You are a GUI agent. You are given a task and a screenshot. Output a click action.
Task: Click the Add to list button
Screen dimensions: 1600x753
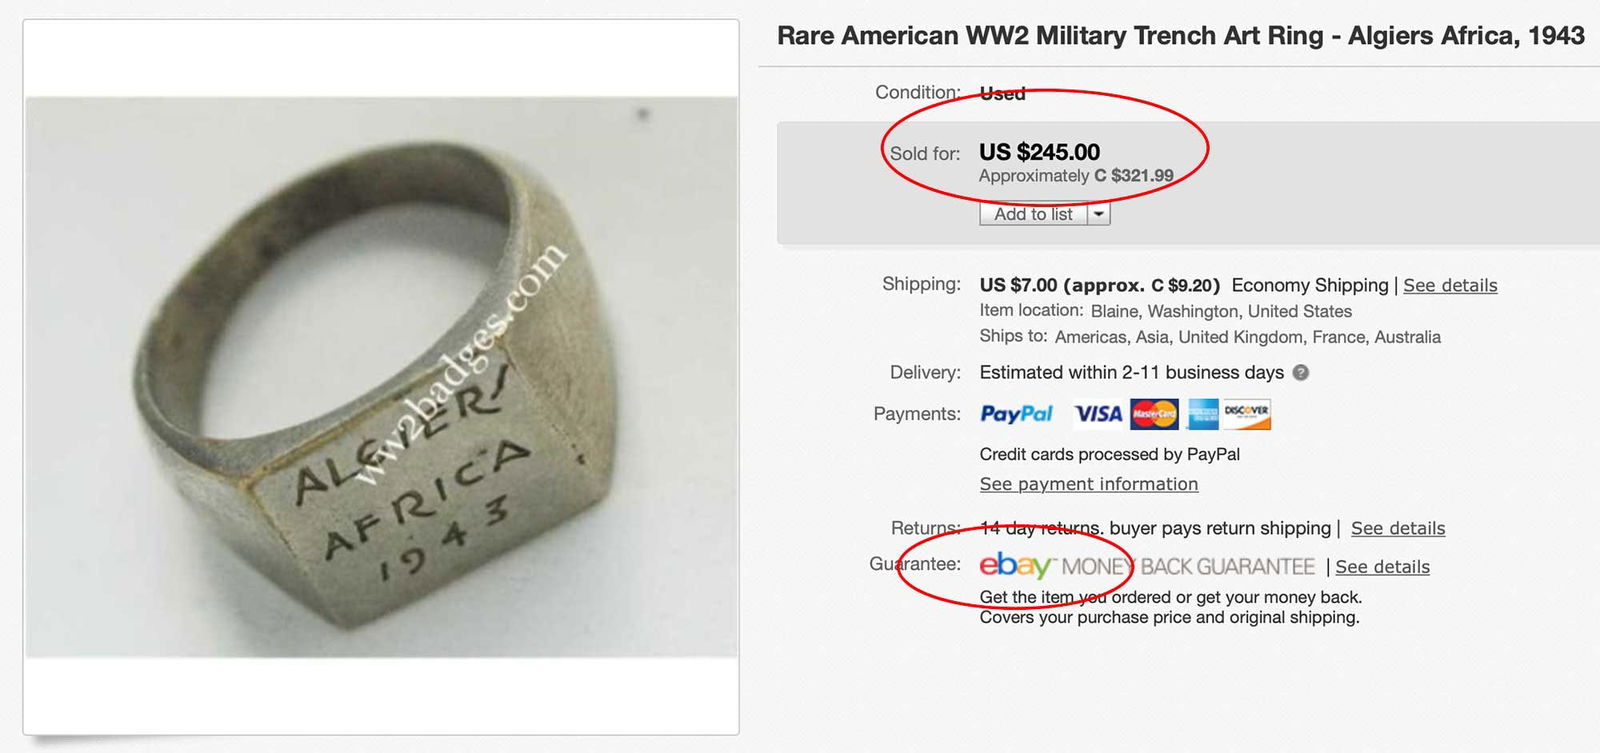1032,213
